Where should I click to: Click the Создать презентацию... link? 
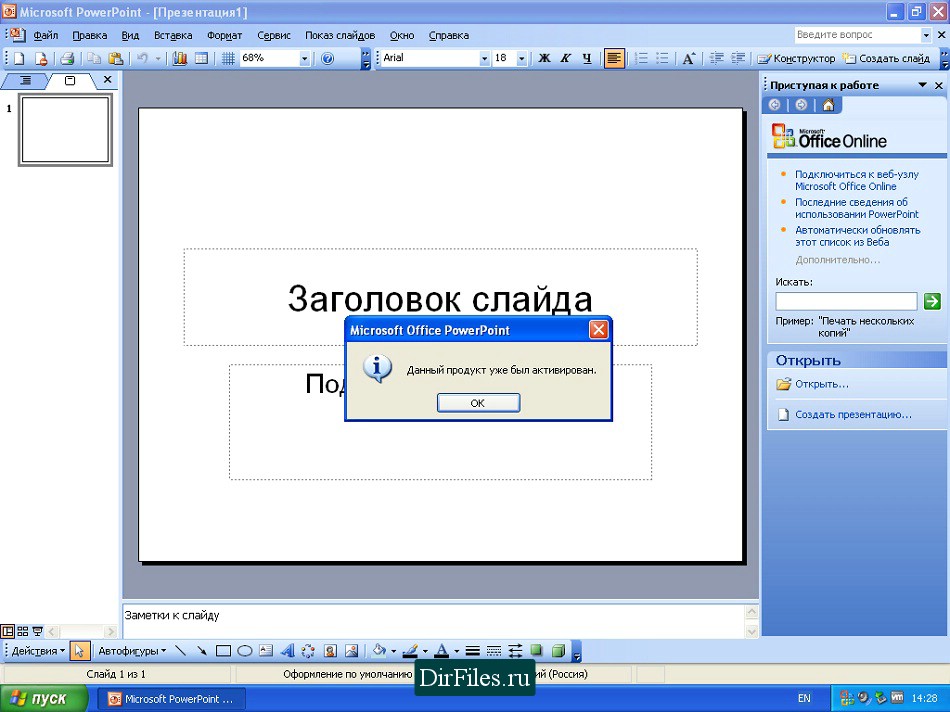point(853,414)
